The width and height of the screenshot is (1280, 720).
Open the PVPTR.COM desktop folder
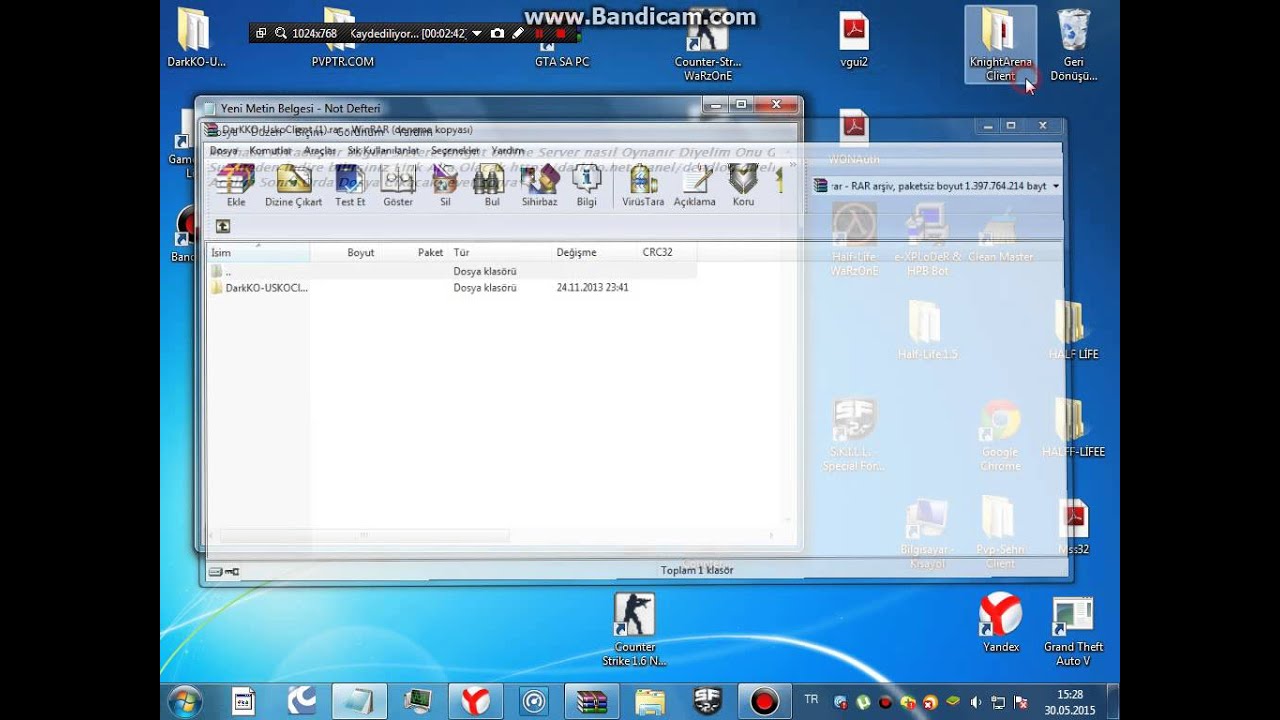[342, 39]
